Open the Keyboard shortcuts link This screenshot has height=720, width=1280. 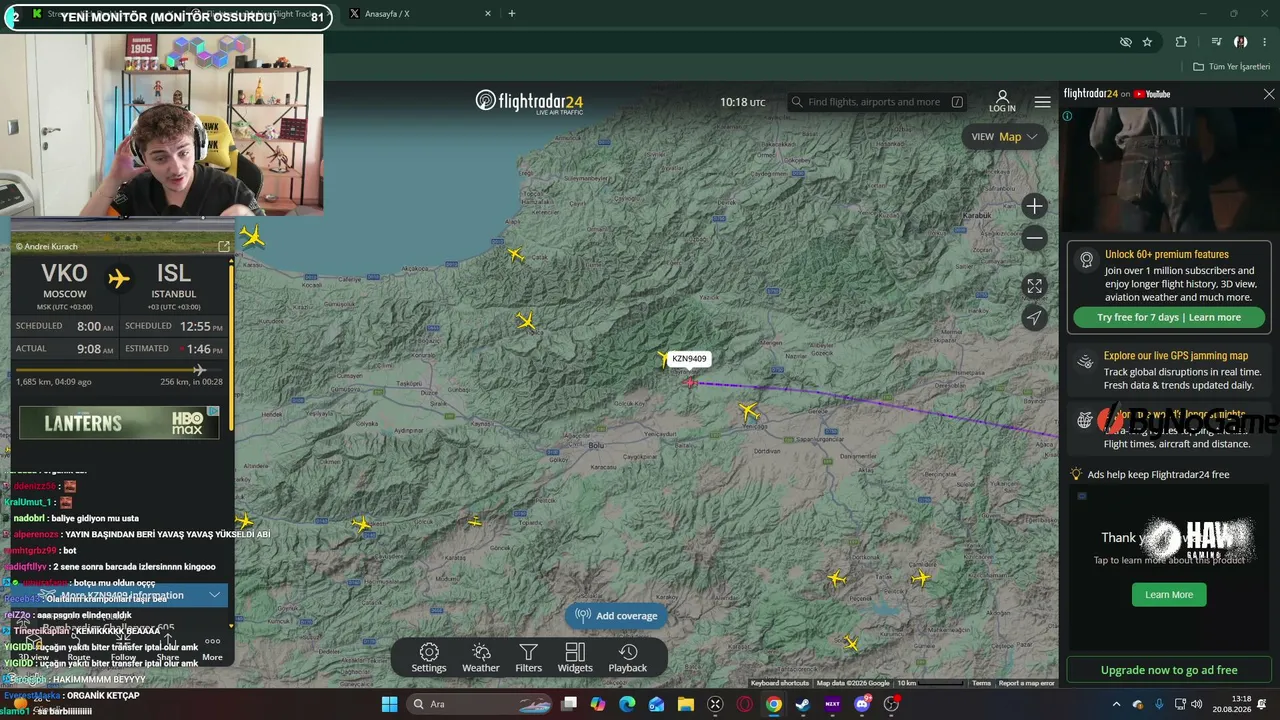point(780,683)
